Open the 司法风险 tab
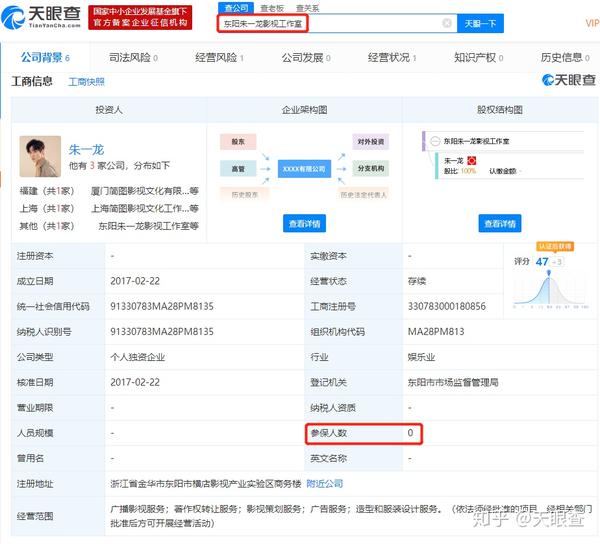Image resolution: width=600 pixels, height=544 pixels. point(133,58)
